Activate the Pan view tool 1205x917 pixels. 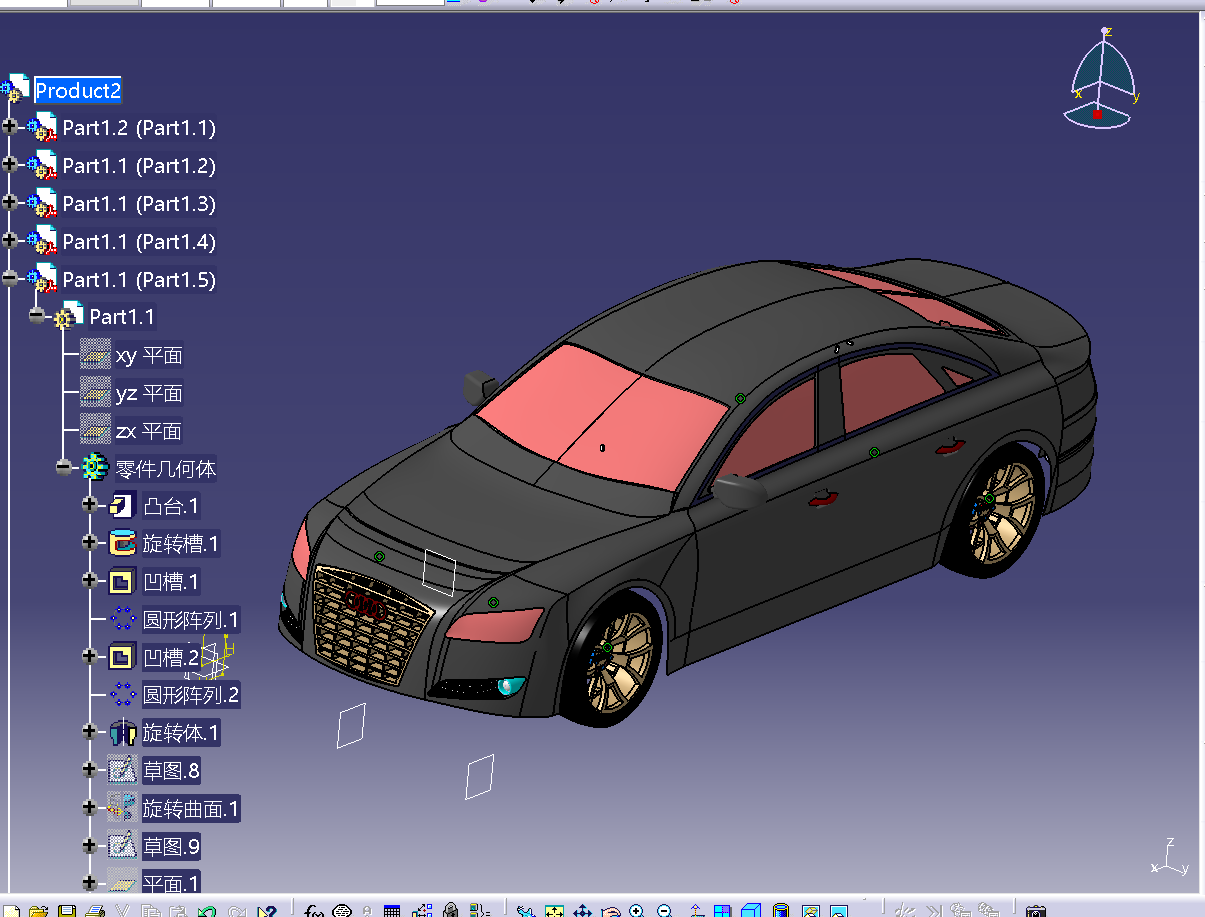pos(582,911)
